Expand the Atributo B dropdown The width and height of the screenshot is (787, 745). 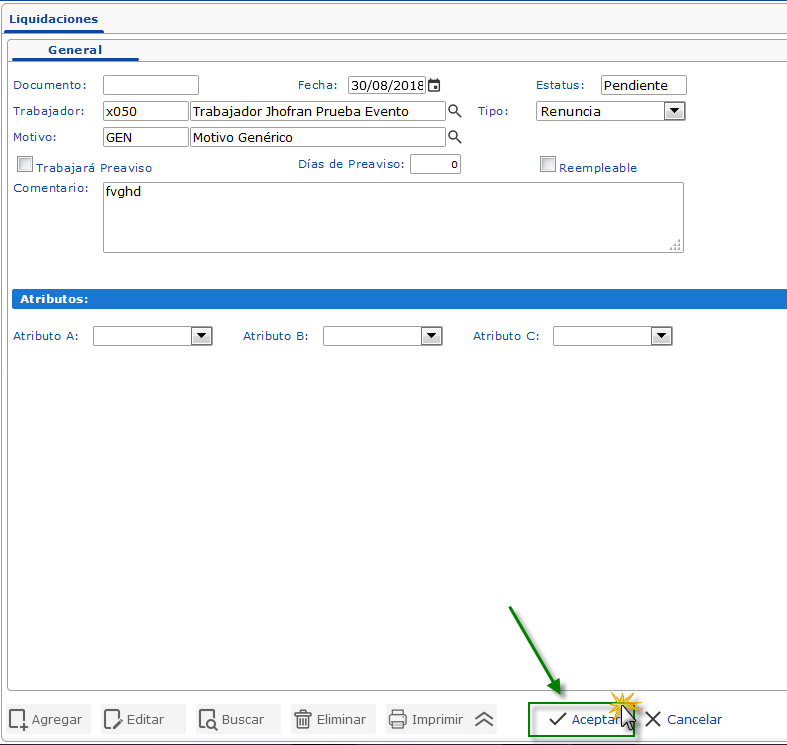pos(431,336)
